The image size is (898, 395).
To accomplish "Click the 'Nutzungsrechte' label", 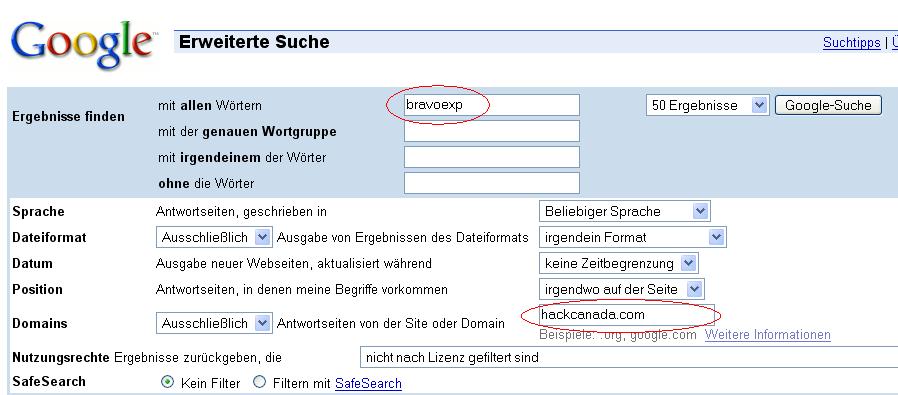I will tap(61, 358).
